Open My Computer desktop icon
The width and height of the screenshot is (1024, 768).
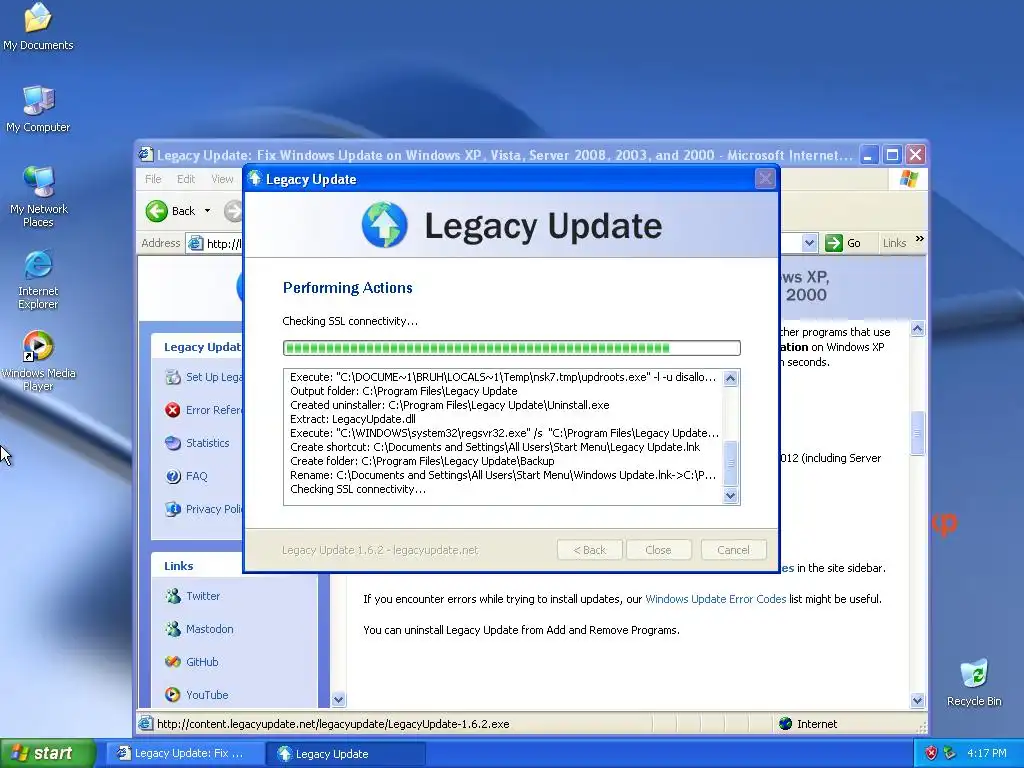point(38,108)
